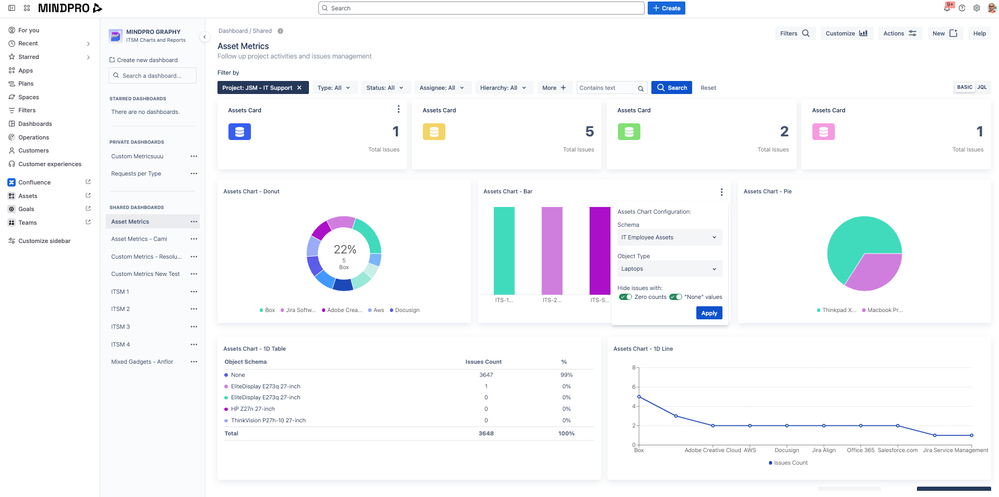Focus the top Search input field

click(481, 8)
